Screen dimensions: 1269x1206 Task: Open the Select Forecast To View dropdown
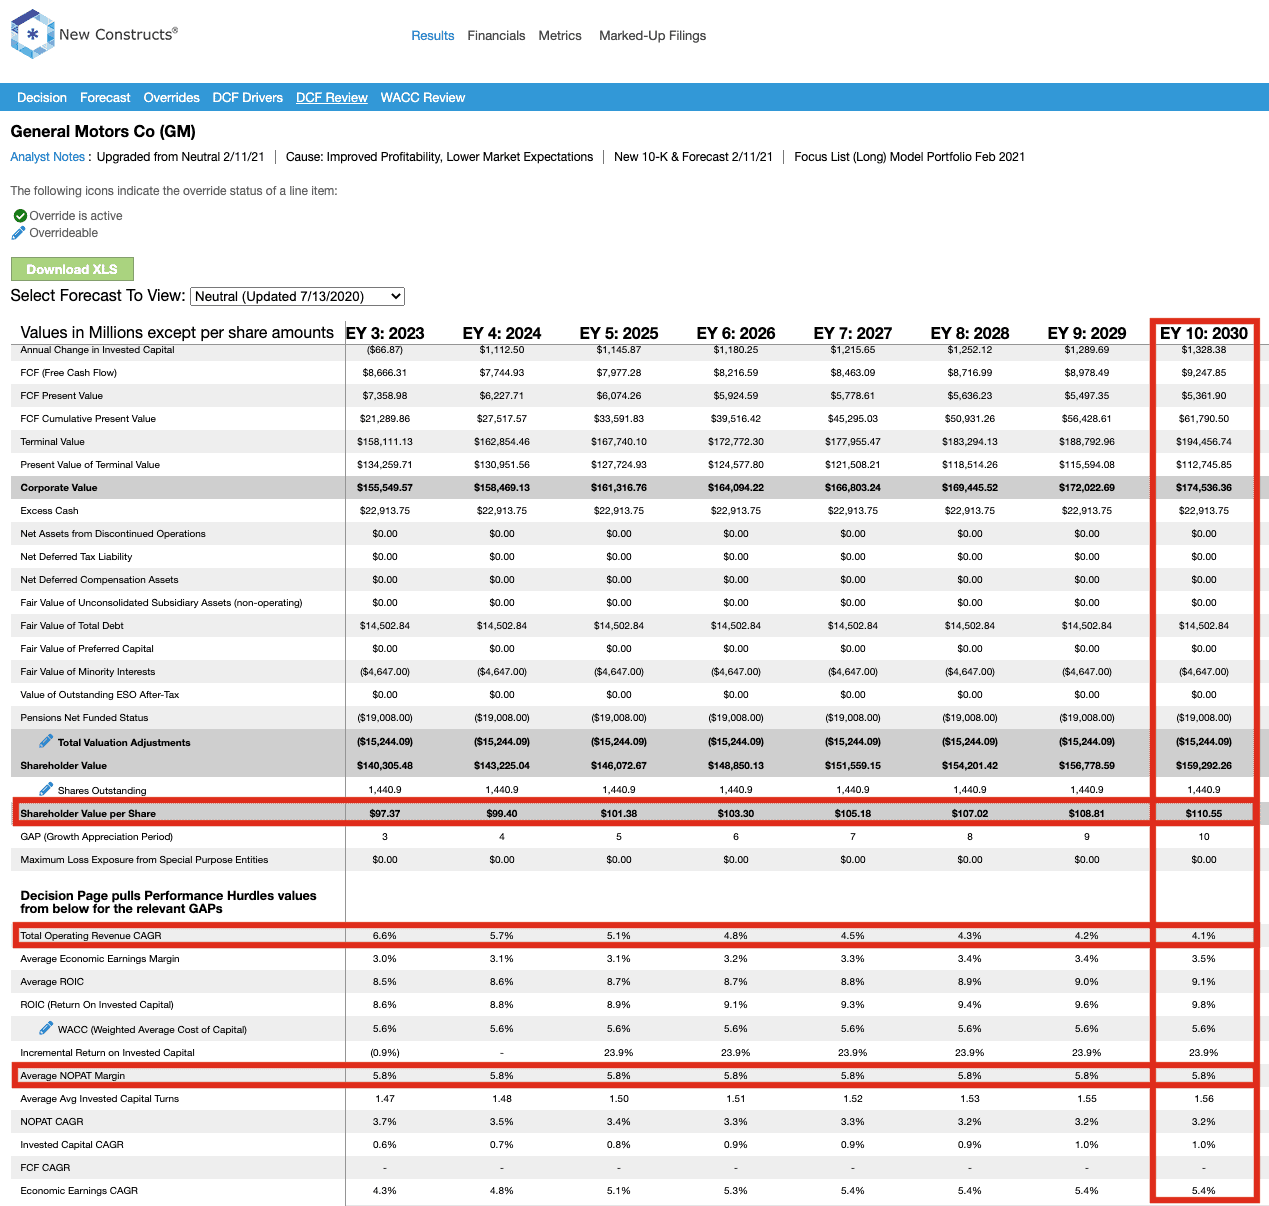tap(297, 296)
